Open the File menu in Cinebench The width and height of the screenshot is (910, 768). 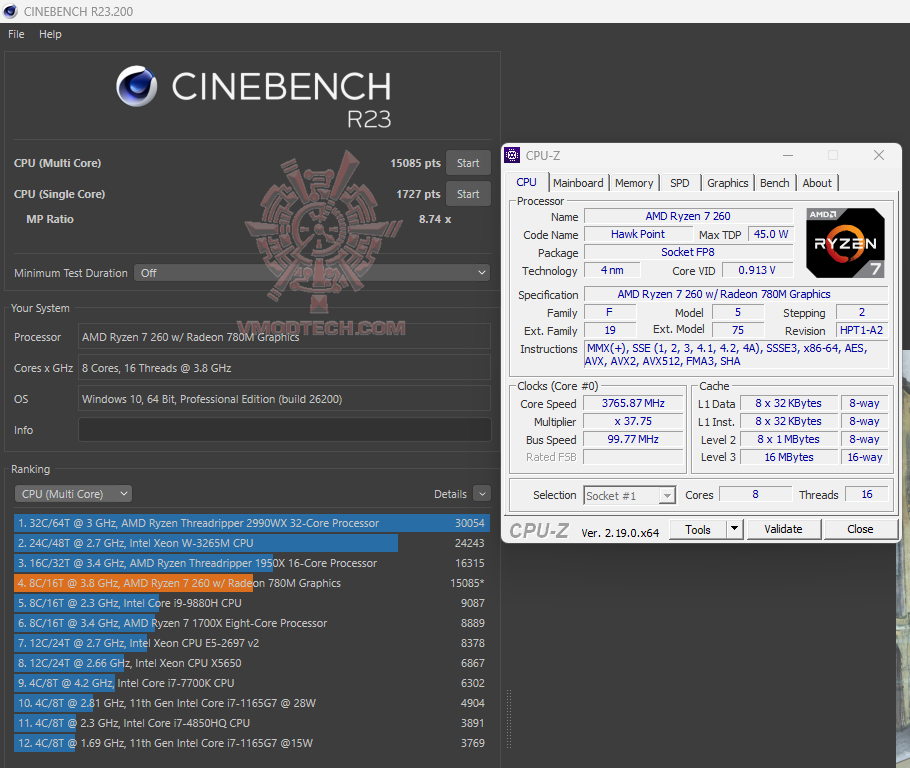pyautogui.click(x=16, y=34)
